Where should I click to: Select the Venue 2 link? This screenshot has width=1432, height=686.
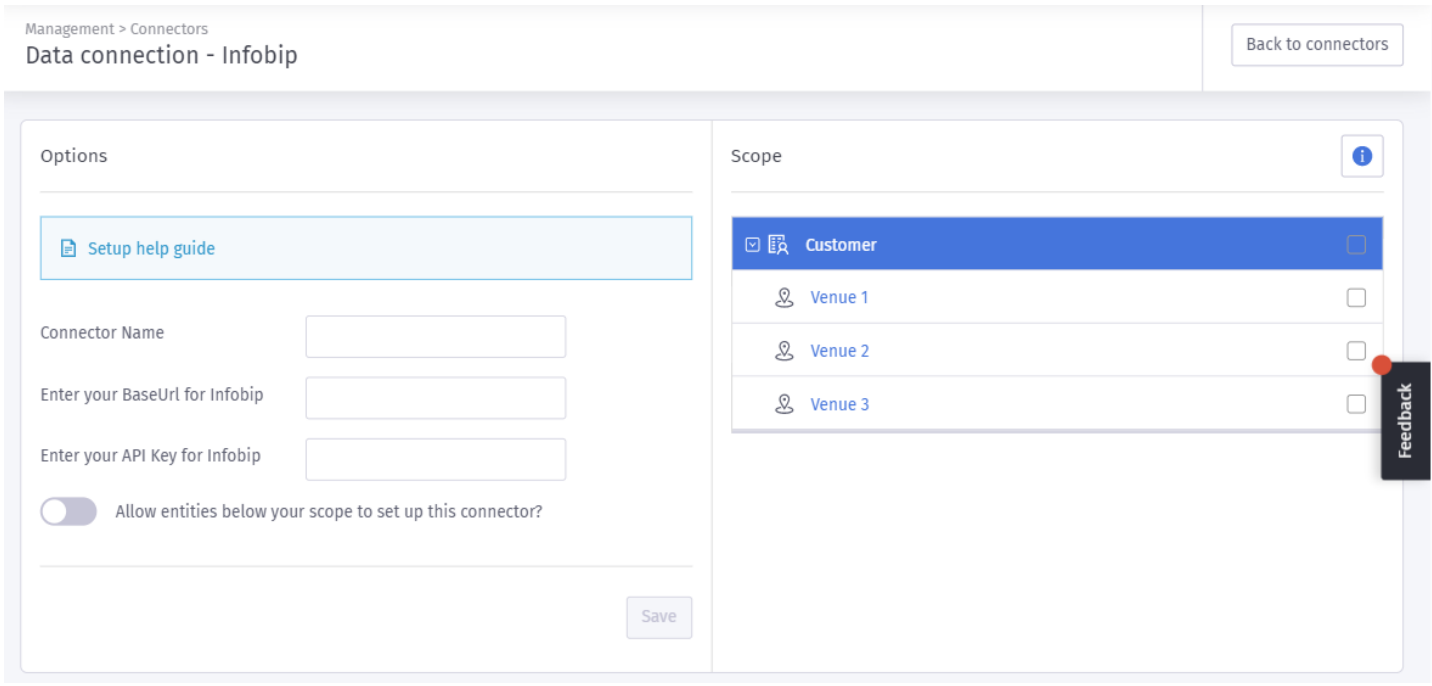pyautogui.click(x=840, y=351)
